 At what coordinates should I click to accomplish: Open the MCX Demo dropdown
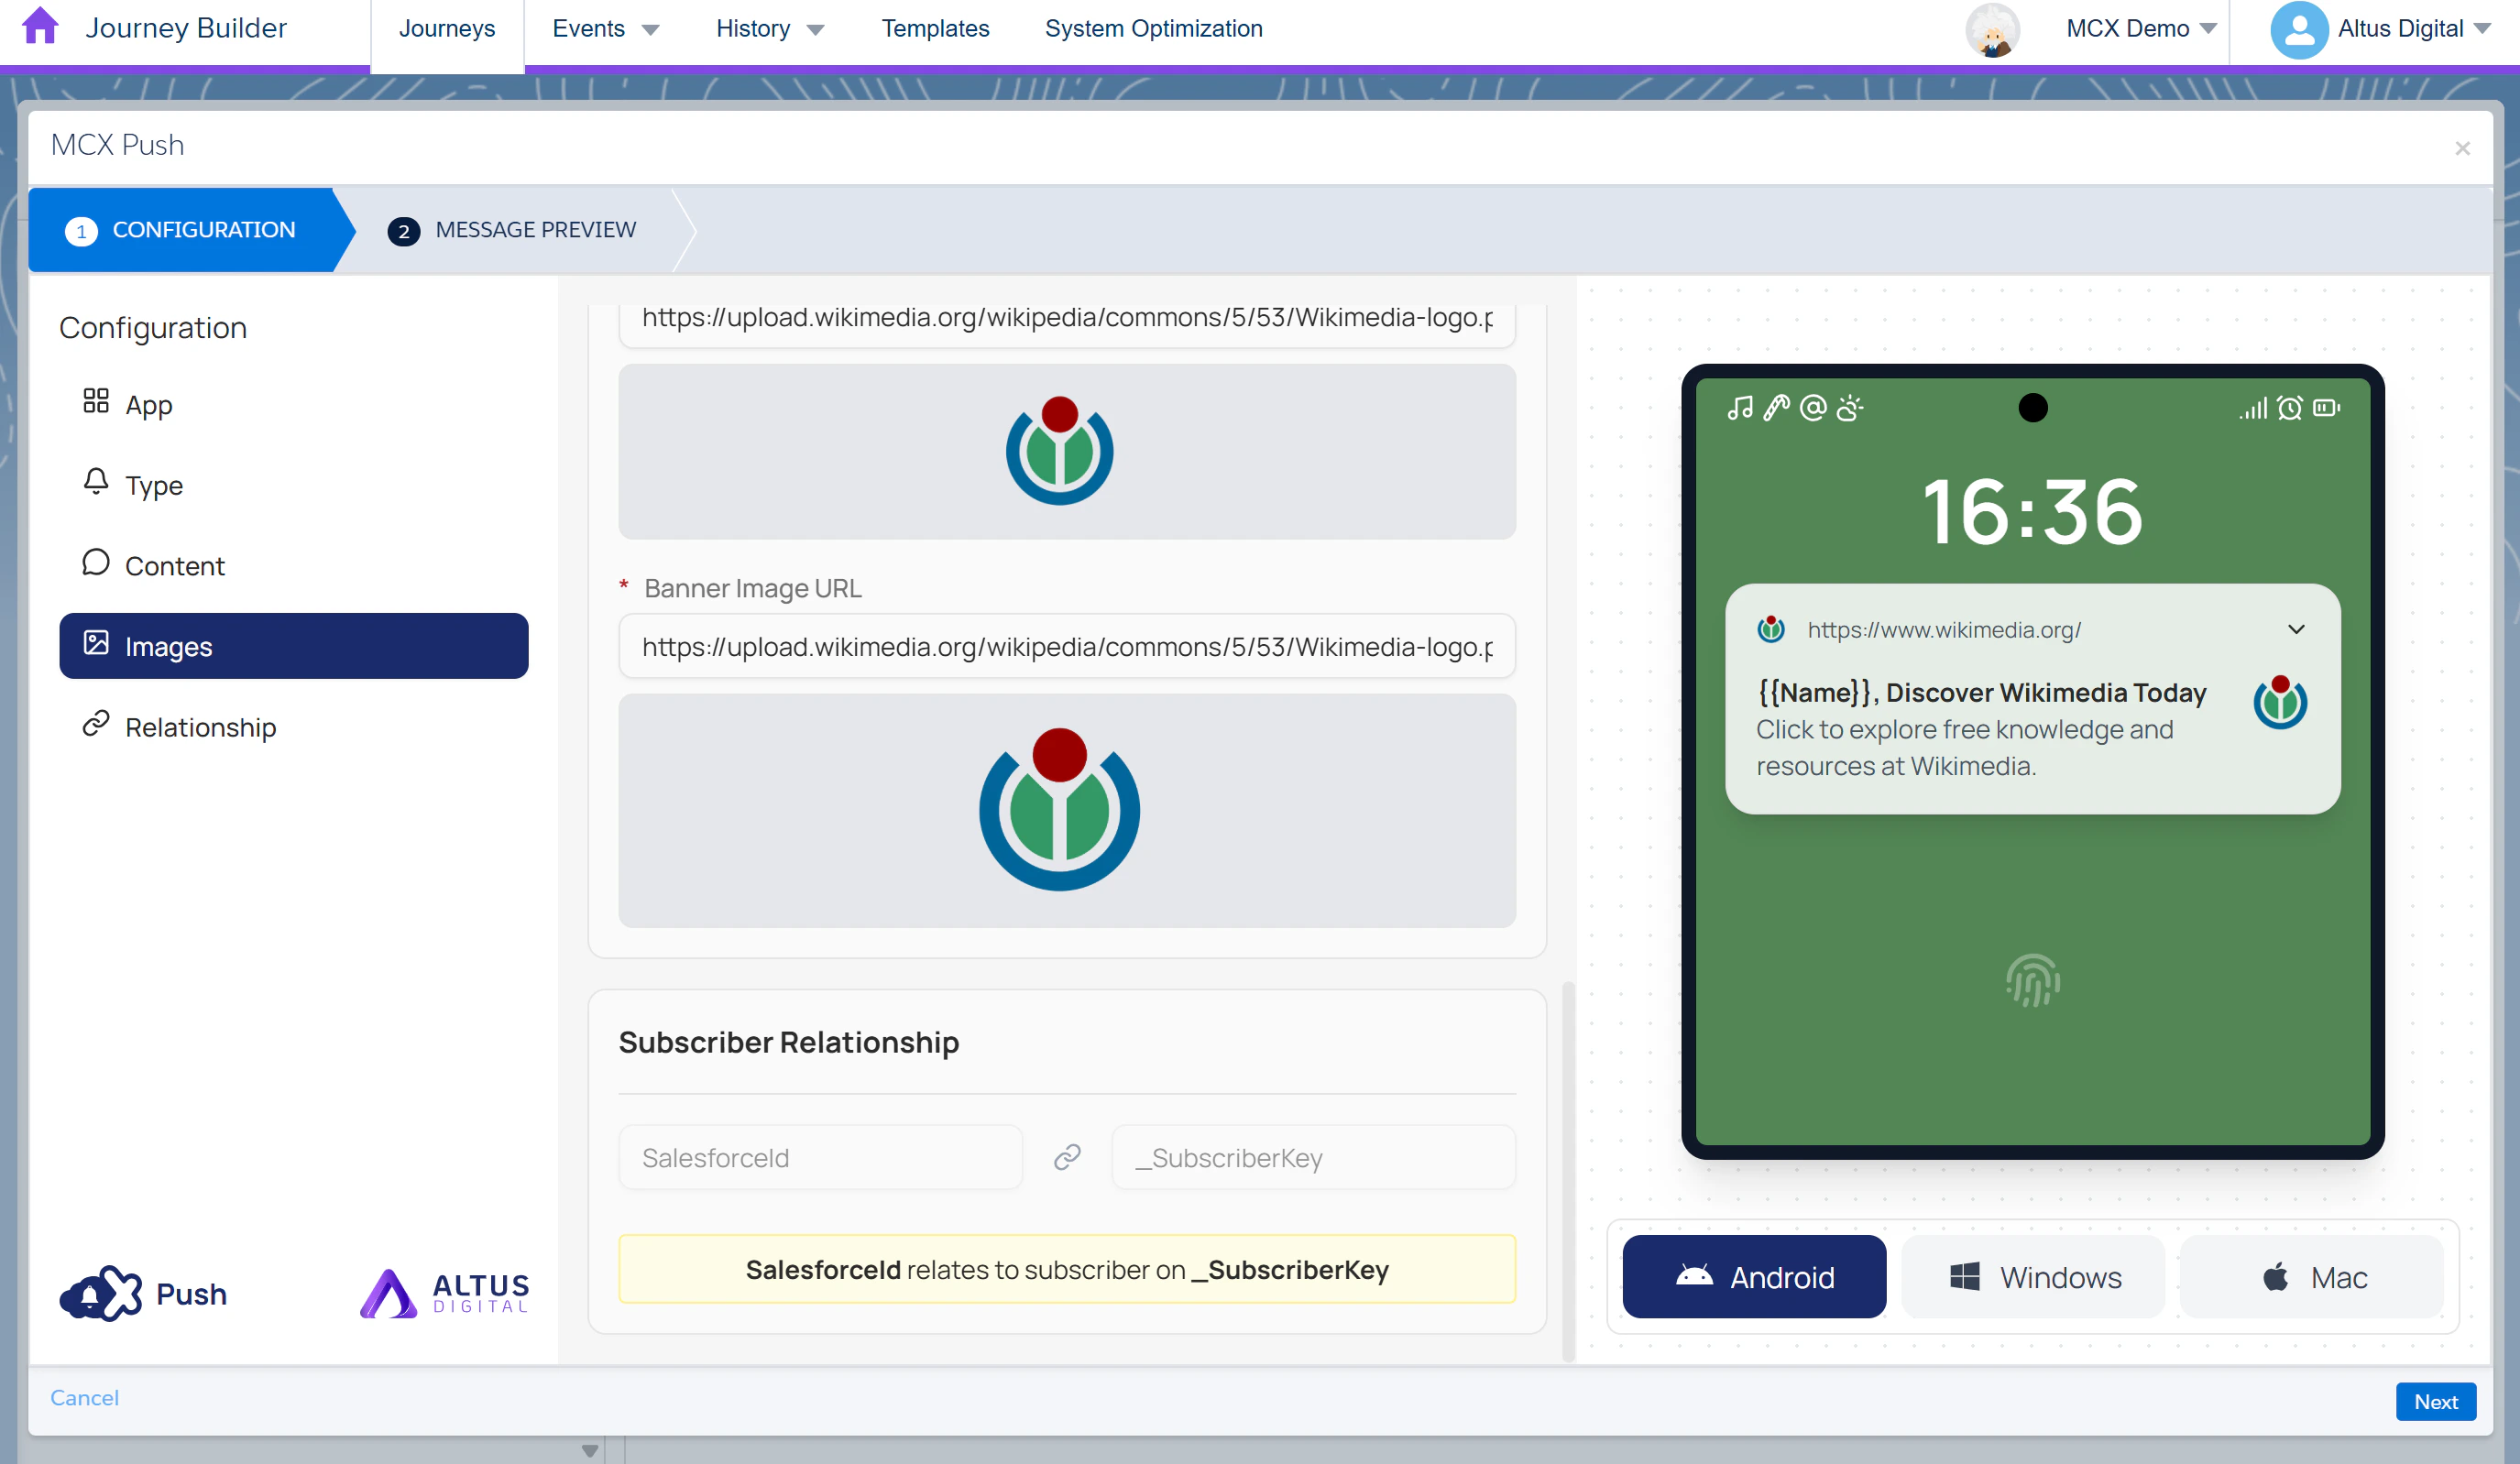click(2141, 29)
